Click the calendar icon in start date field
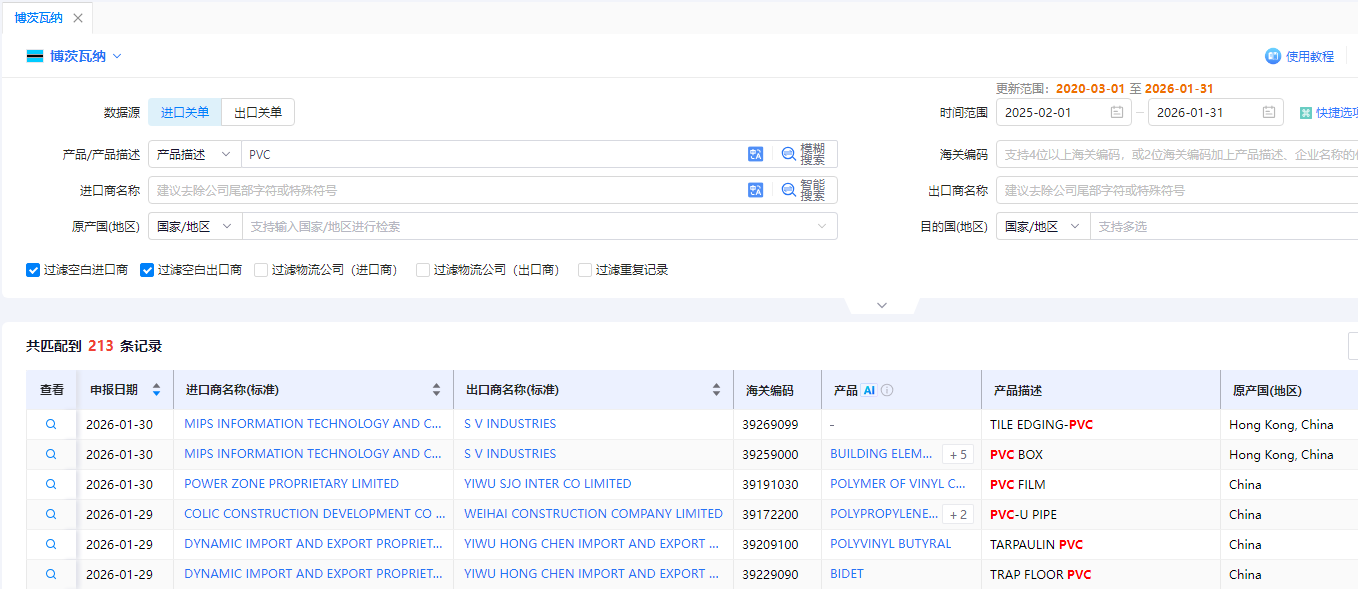 1117,113
